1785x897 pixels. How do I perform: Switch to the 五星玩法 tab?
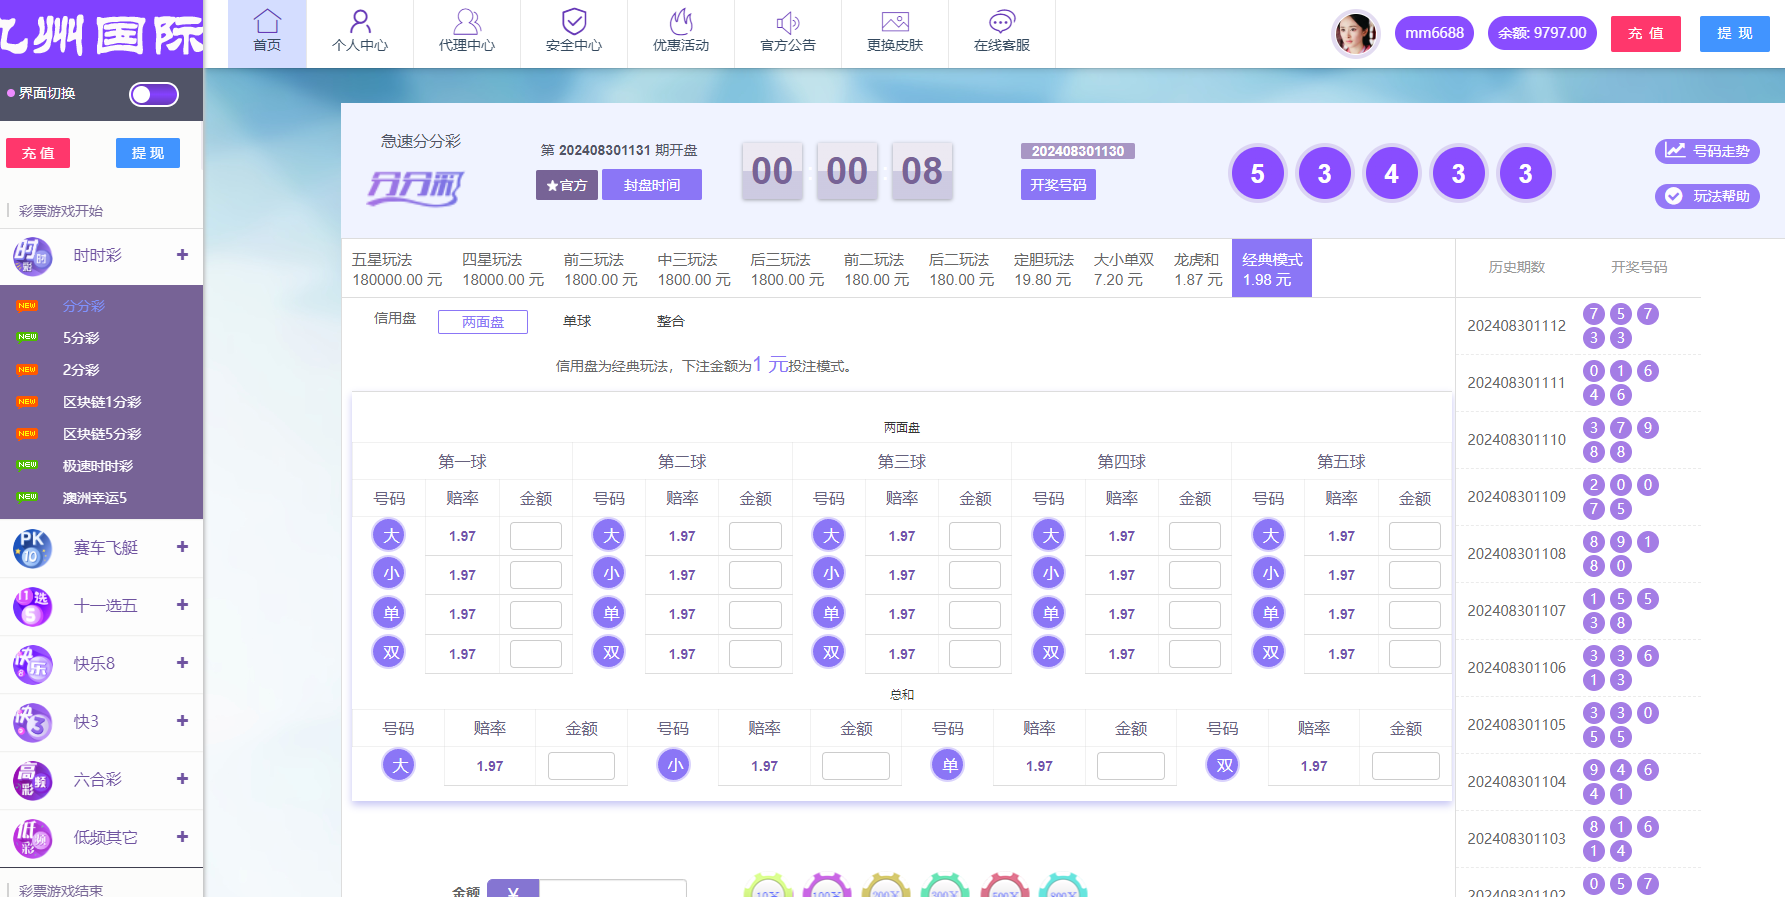pyautogui.click(x=396, y=269)
